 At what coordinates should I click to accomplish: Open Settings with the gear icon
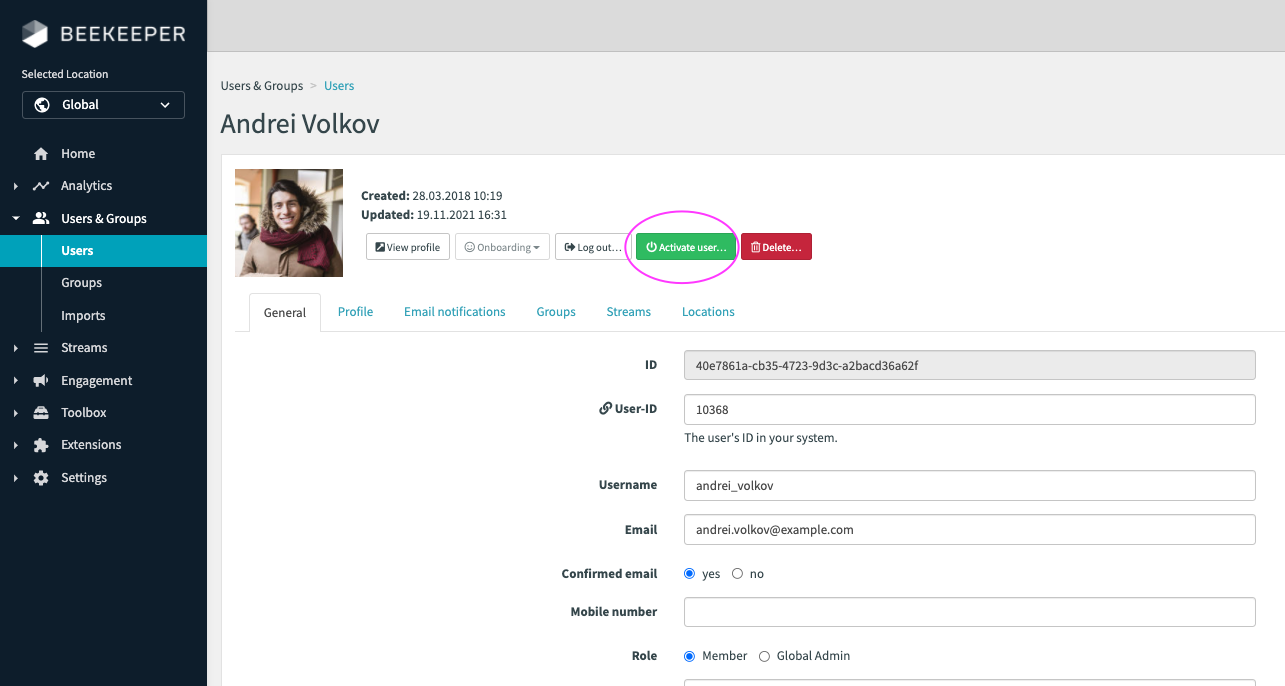click(40, 477)
